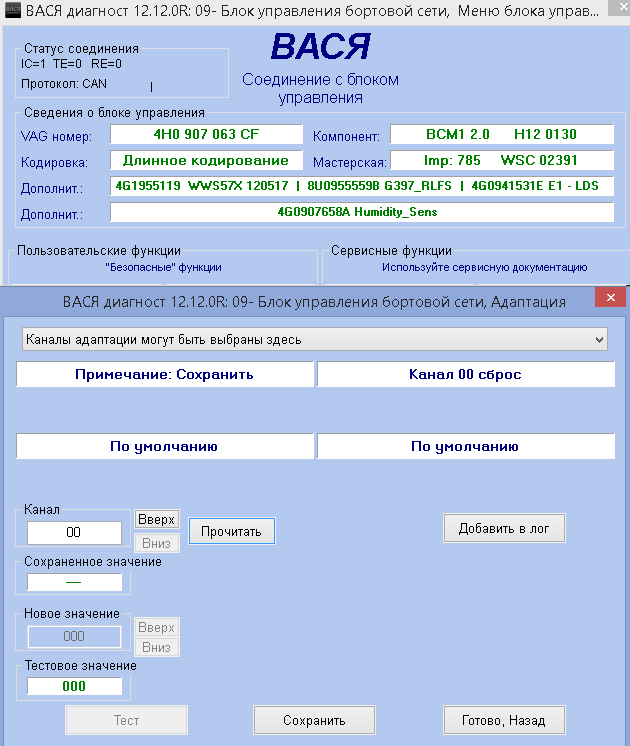The image size is (630, 746).
Task: Click the Адаптация dialog title bar text
Action: click(314, 302)
